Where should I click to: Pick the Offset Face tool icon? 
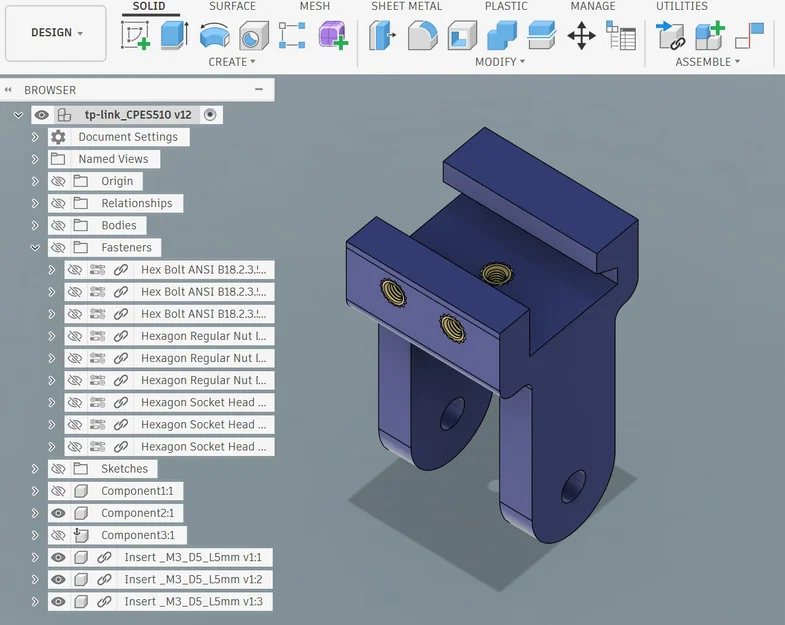[x=542, y=35]
